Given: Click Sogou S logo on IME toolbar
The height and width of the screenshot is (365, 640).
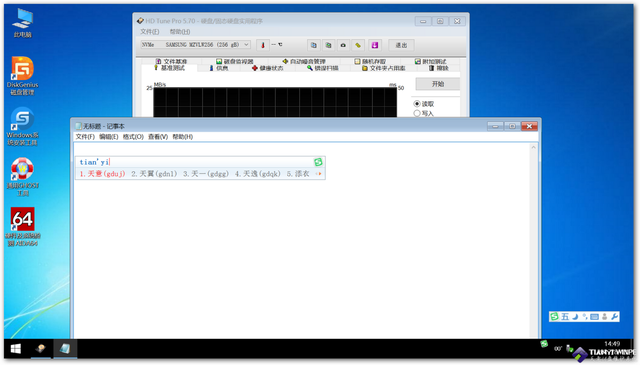Looking at the screenshot, I should coord(554,316).
